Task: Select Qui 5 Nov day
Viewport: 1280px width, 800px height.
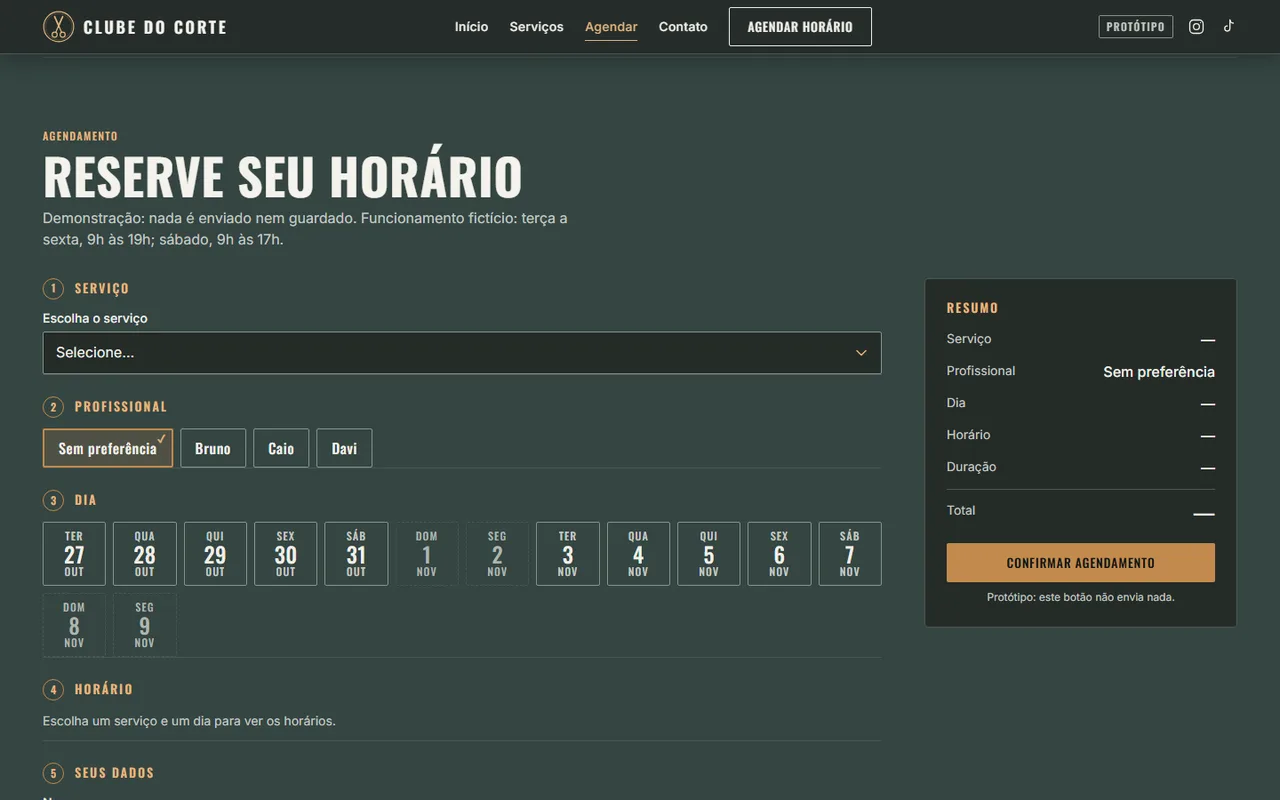Action: (709, 554)
